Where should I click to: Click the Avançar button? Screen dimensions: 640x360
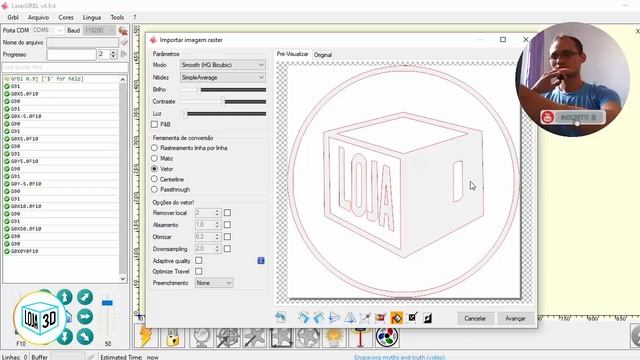515,318
